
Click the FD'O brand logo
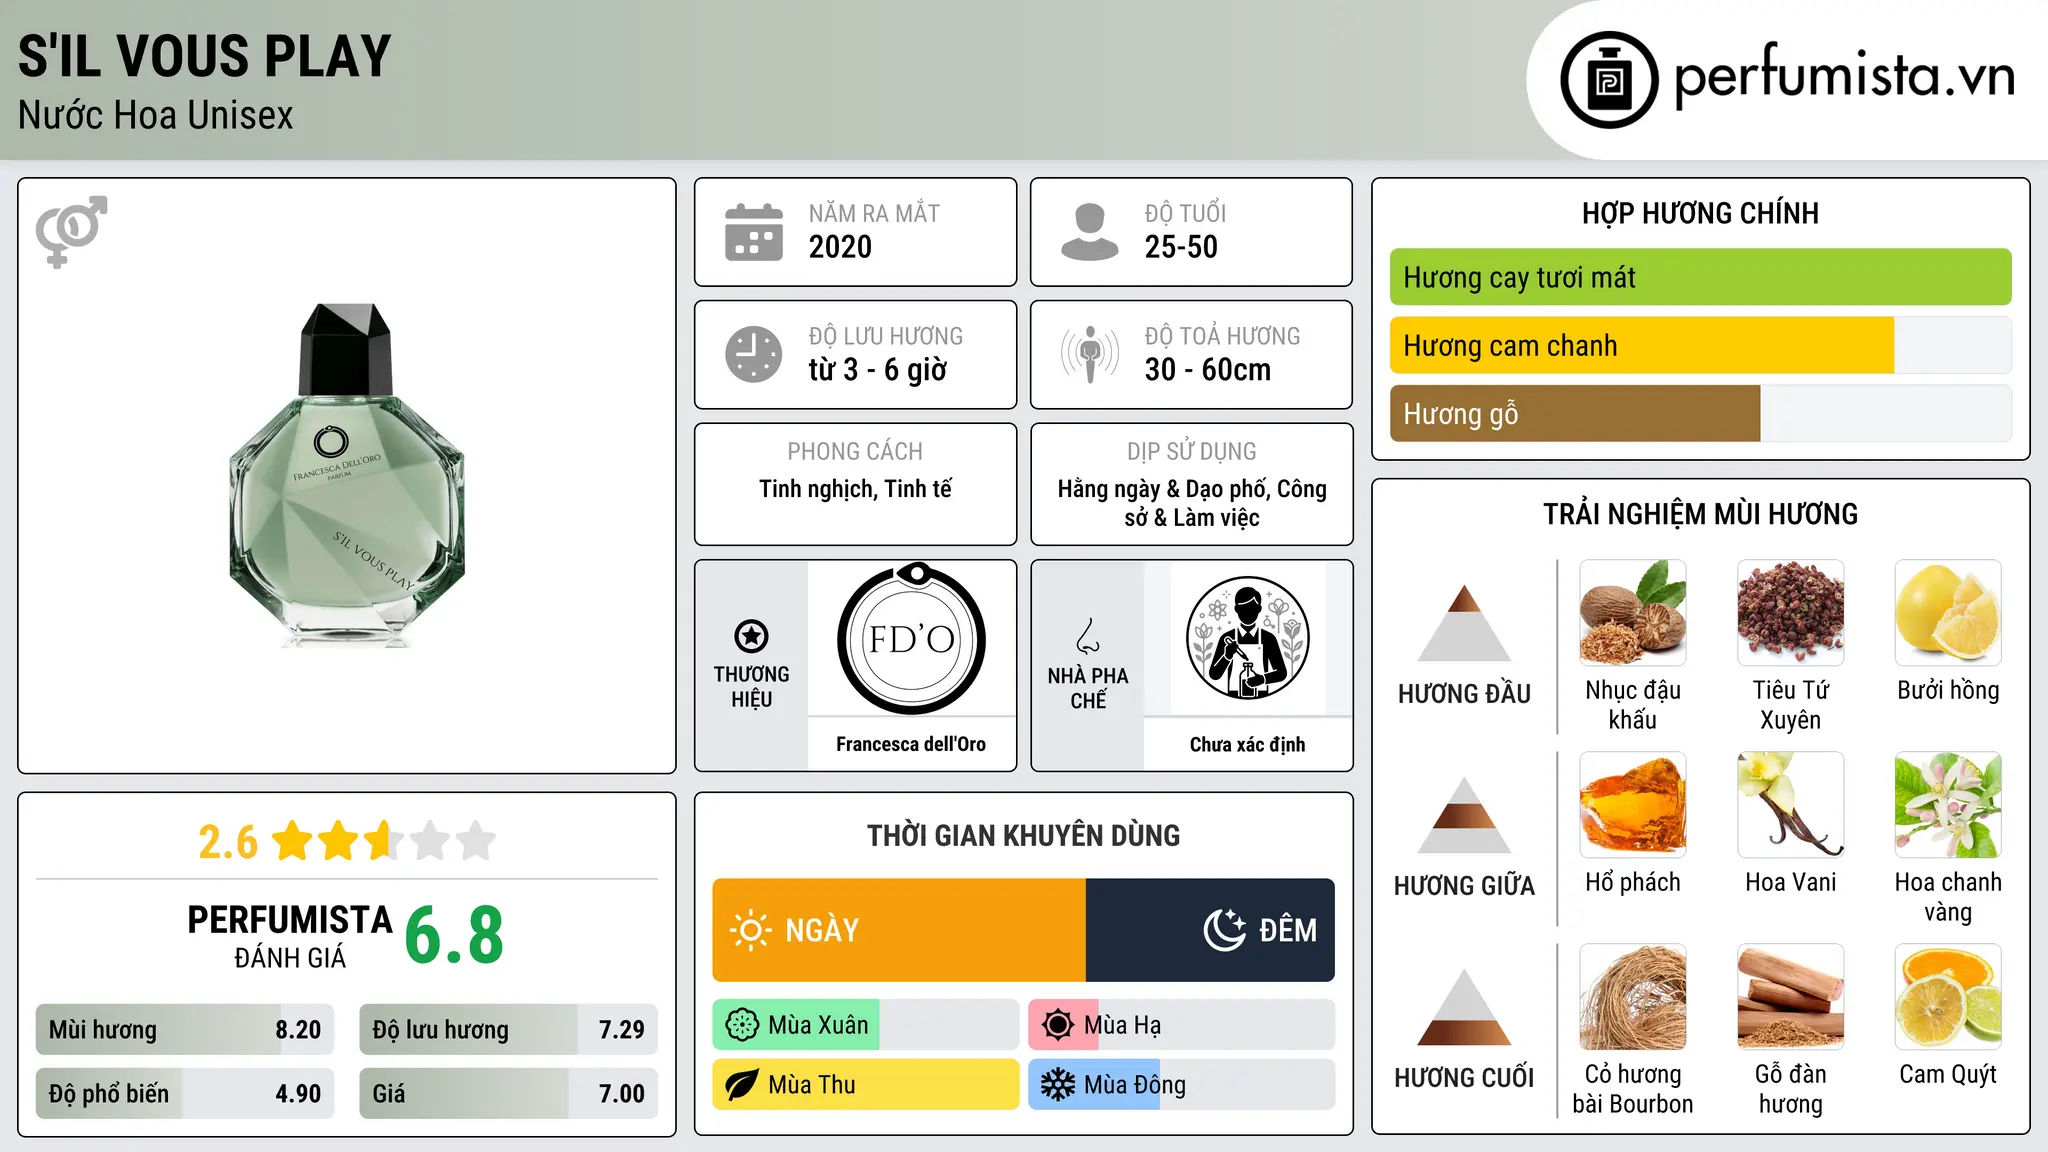911,638
